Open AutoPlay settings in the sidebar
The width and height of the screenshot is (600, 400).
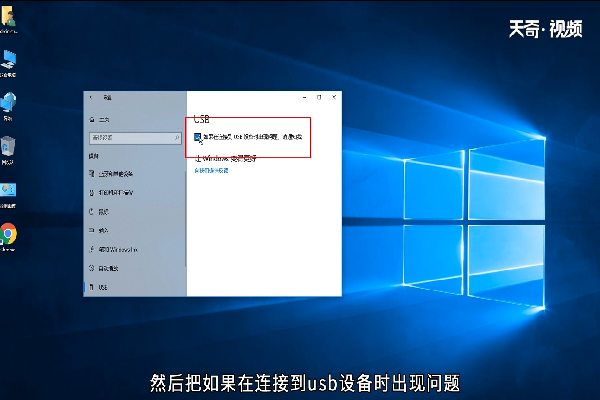pos(104,268)
